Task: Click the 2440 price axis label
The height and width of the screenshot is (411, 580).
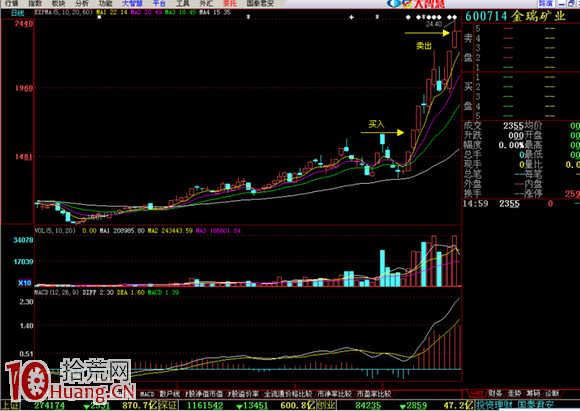Action: (x=24, y=24)
